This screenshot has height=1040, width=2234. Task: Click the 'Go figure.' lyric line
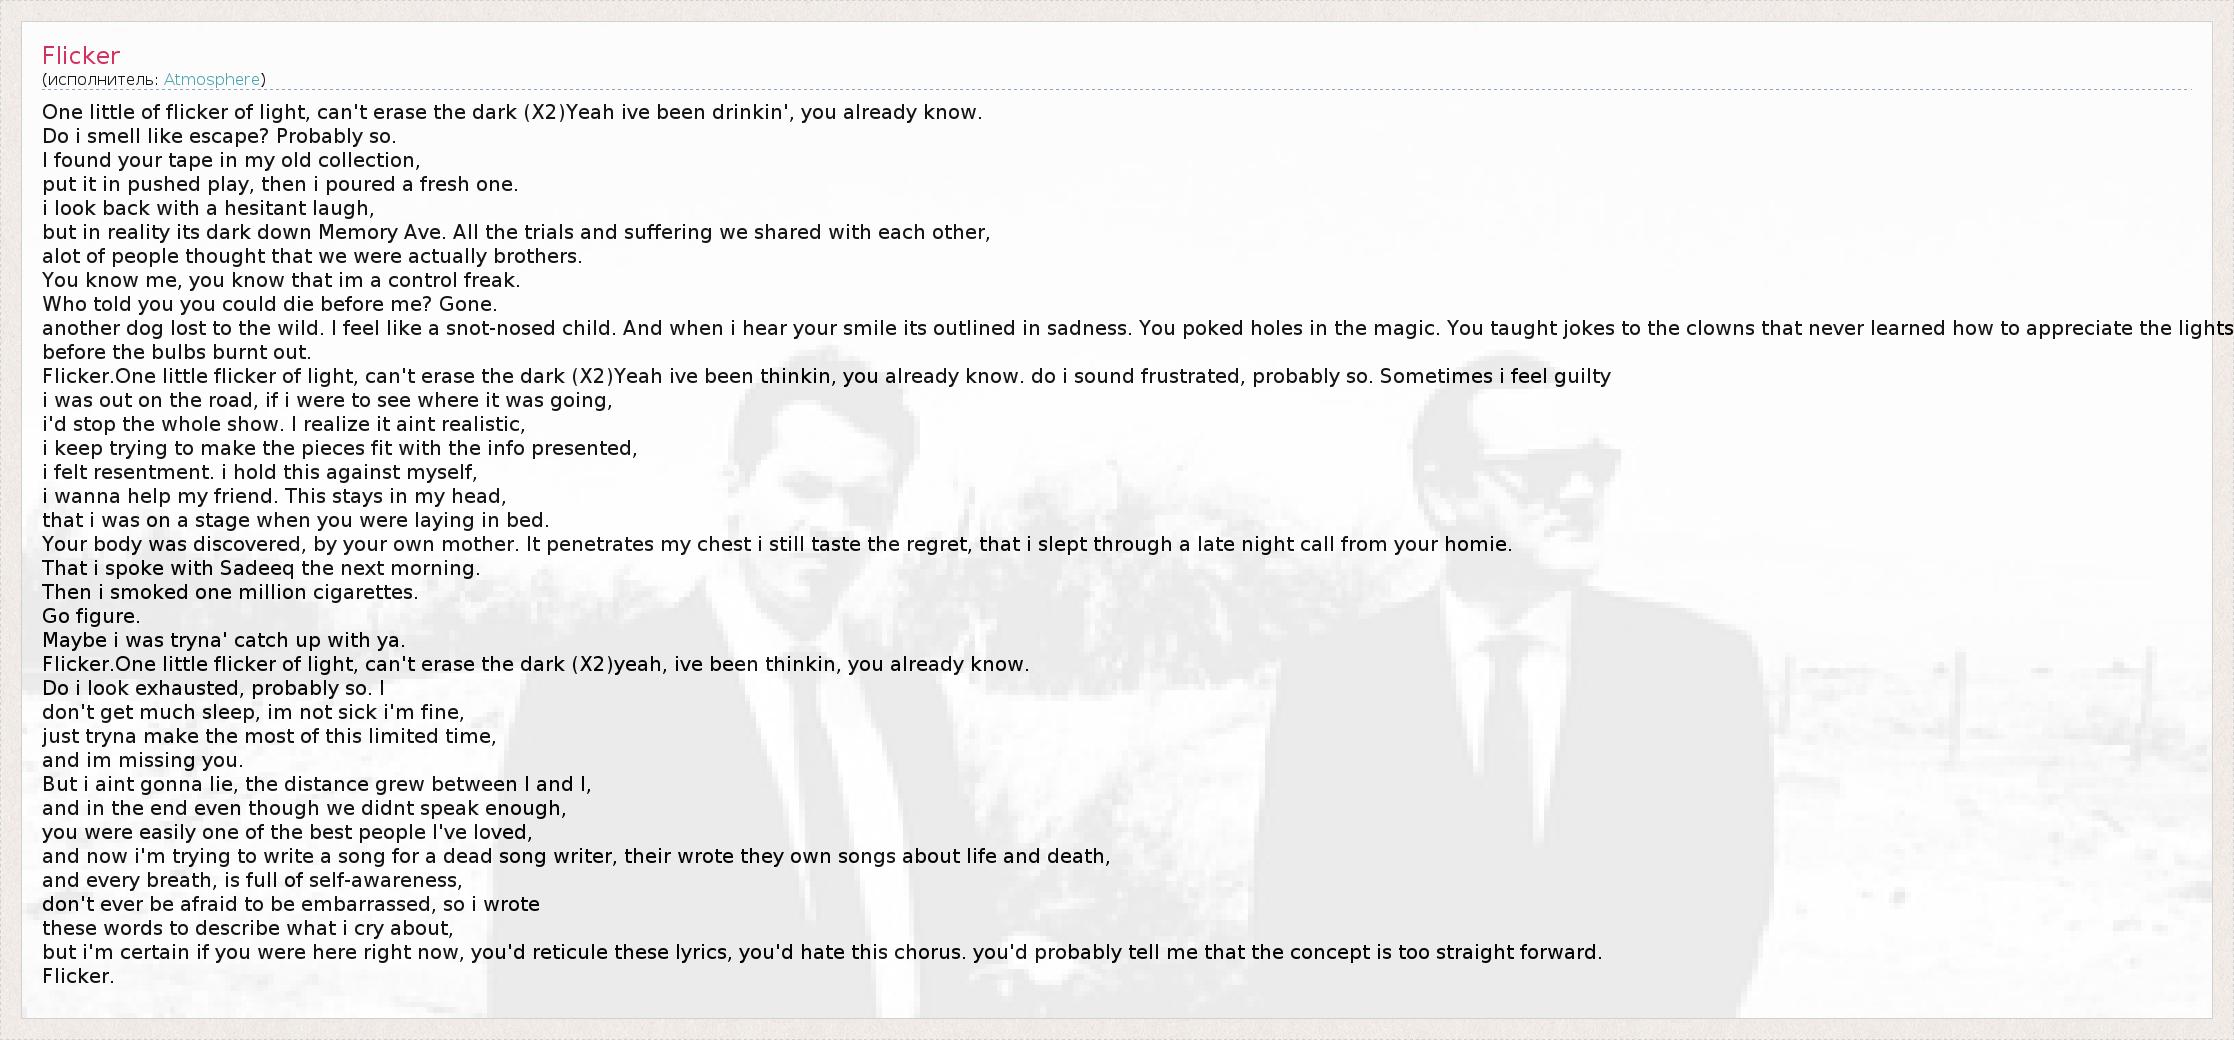tap(91, 616)
